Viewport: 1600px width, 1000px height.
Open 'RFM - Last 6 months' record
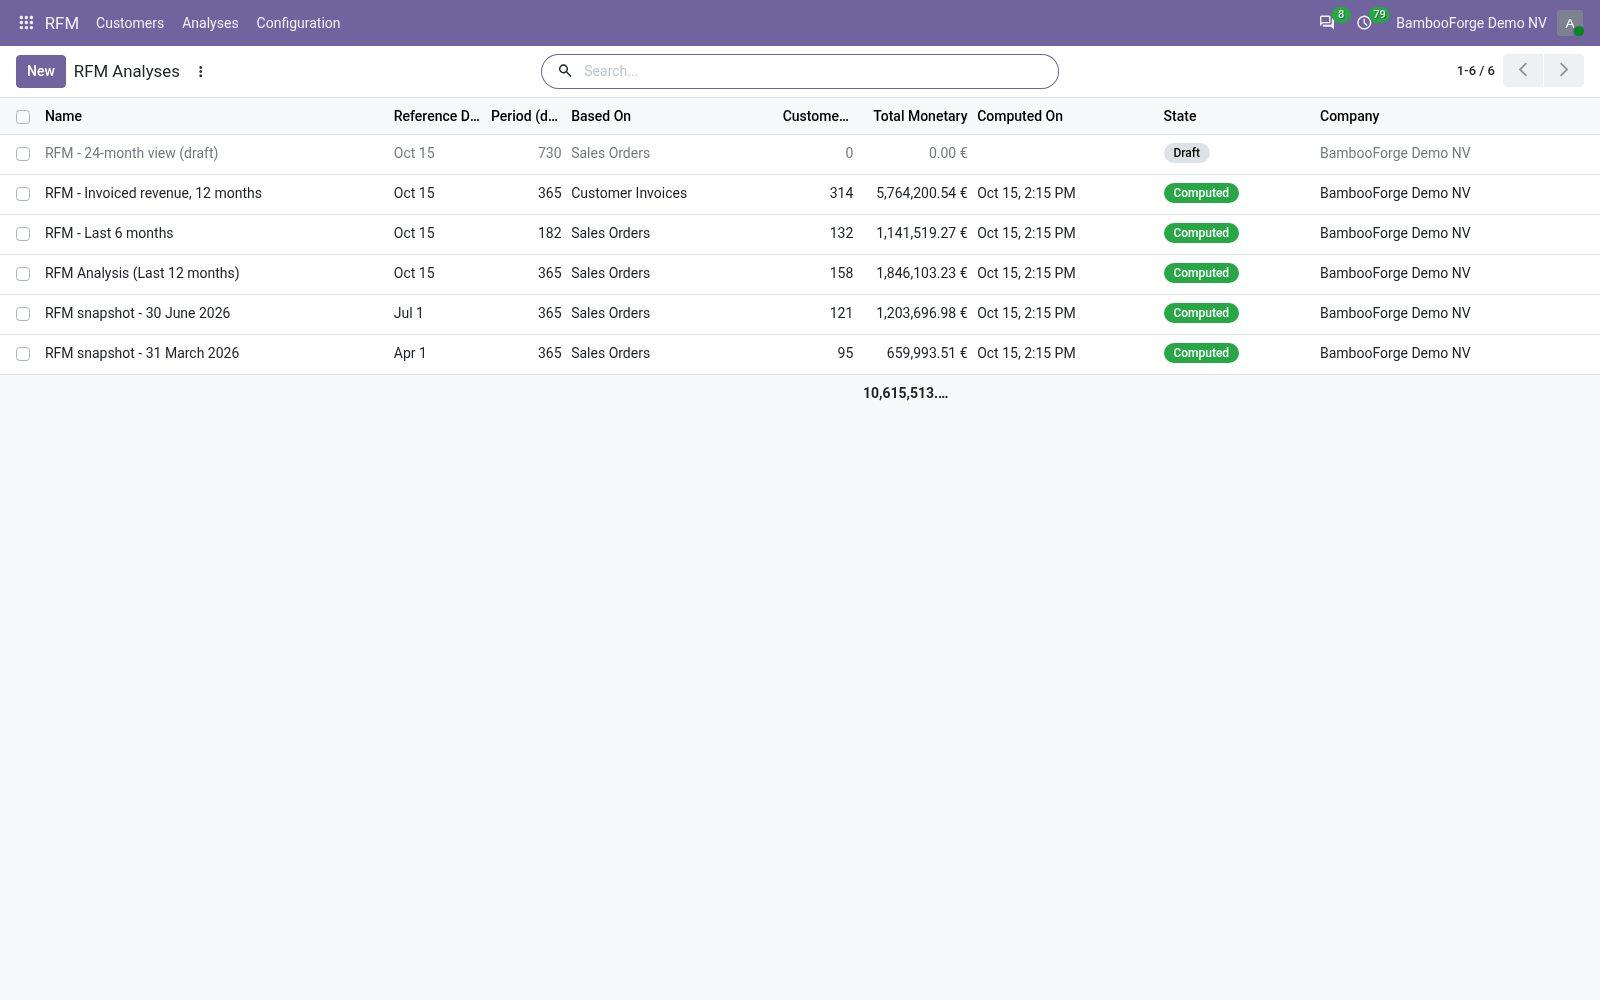click(x=109, y=233)
